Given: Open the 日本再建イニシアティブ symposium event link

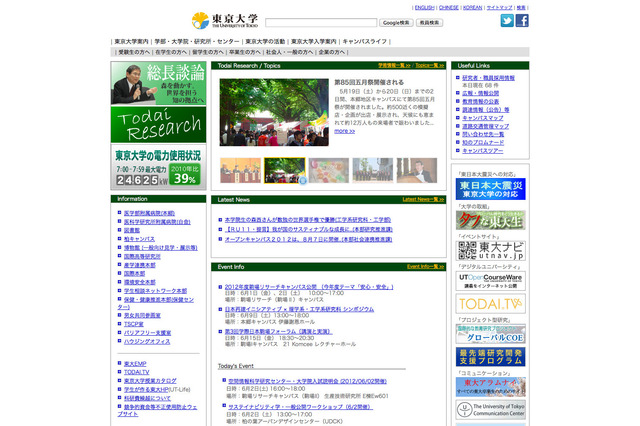Looking at the screenshot, I should [299, 309].
